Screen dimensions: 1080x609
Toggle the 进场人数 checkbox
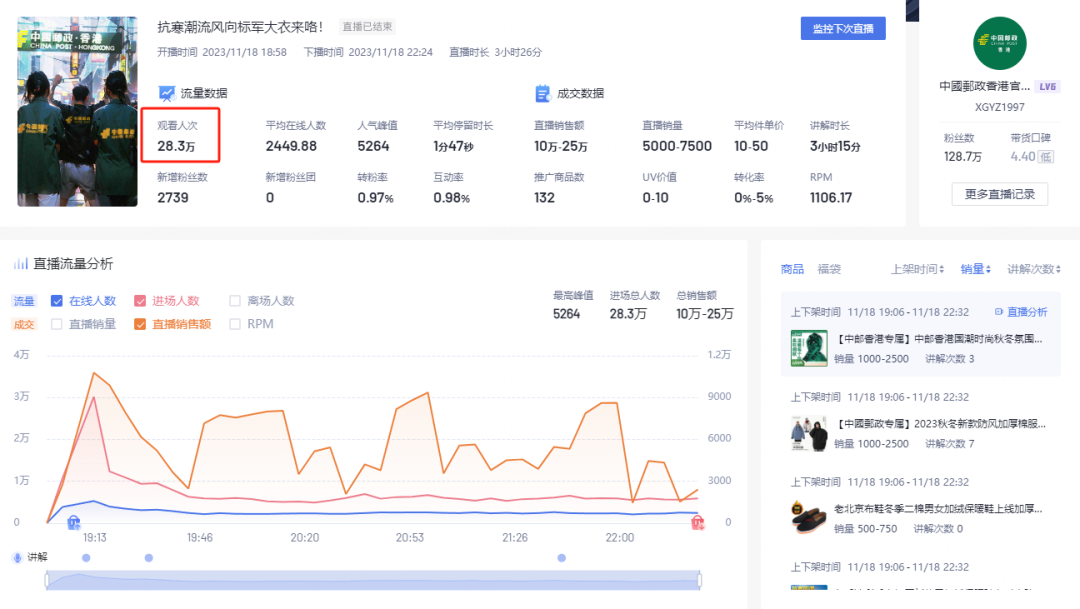pos(140,301)
